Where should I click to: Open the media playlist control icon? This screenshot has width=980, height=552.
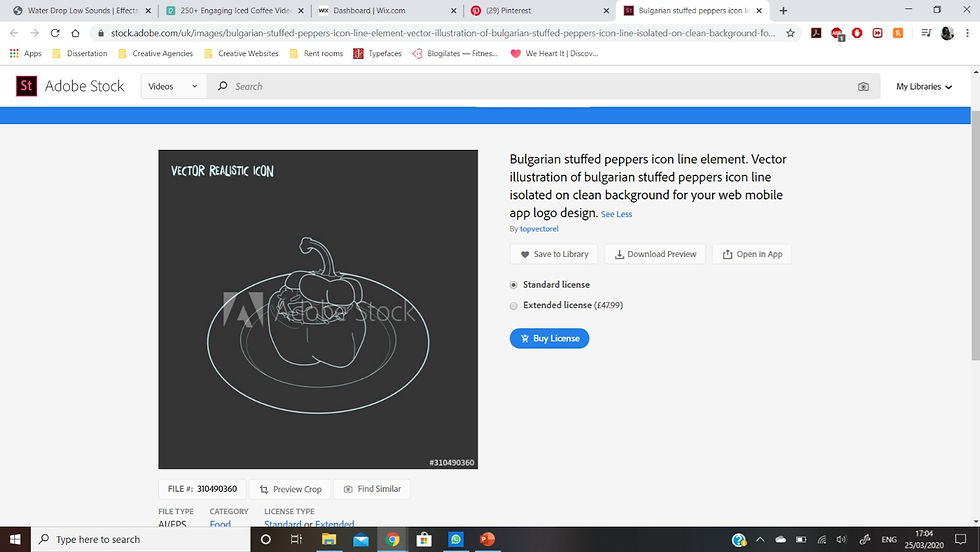(x=926, y=33)
